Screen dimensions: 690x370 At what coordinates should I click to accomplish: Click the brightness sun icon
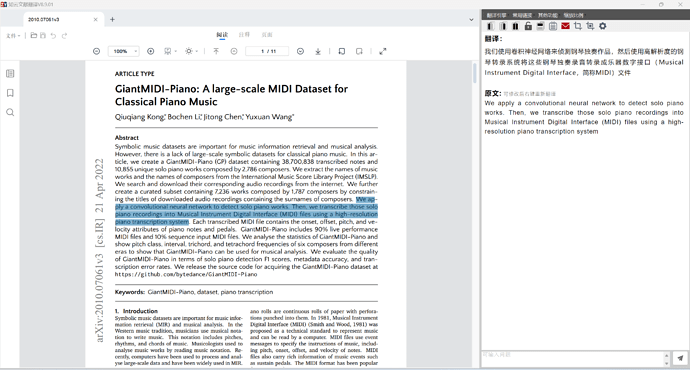click(x=189, y=51)
